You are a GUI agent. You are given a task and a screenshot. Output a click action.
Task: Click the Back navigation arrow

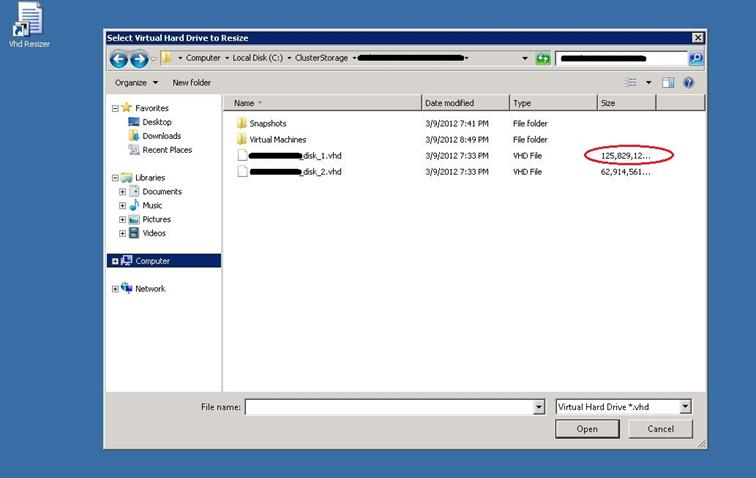(119, 58)
